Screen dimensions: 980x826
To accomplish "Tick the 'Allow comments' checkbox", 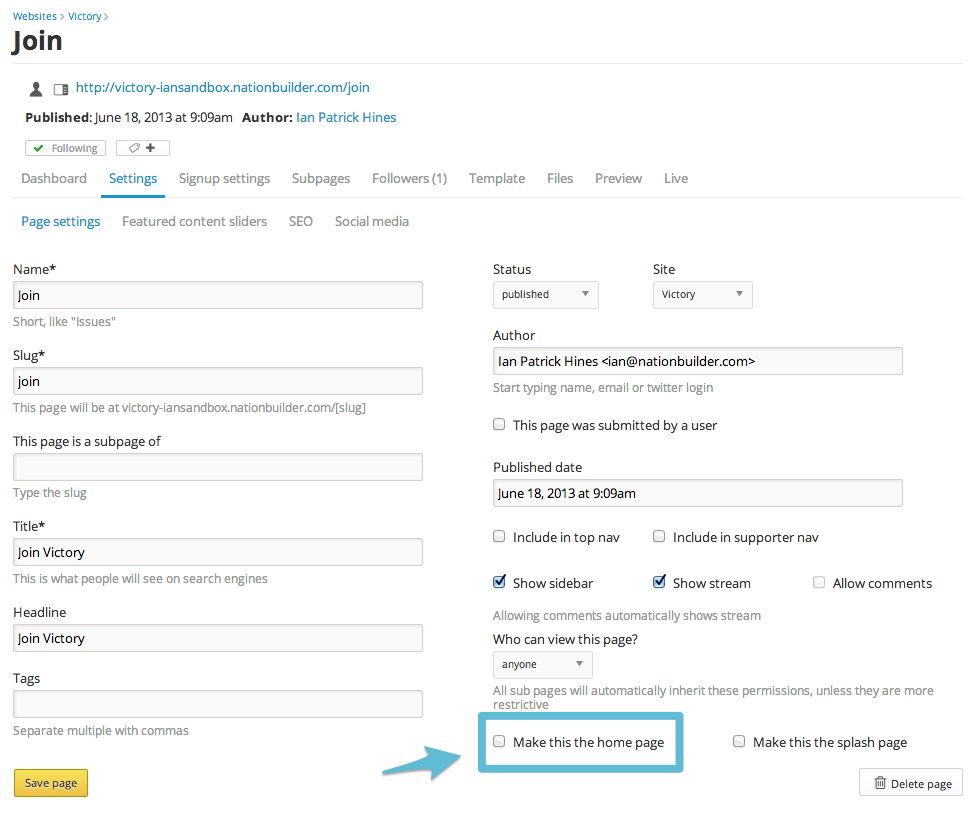I will tap(819, 582).
